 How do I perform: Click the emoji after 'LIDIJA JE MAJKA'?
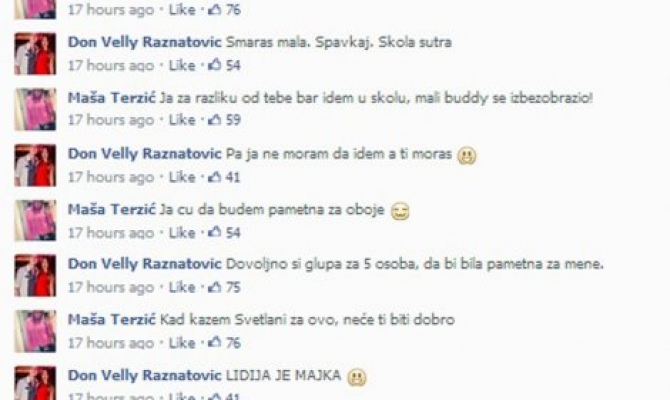tap(357, 377)
